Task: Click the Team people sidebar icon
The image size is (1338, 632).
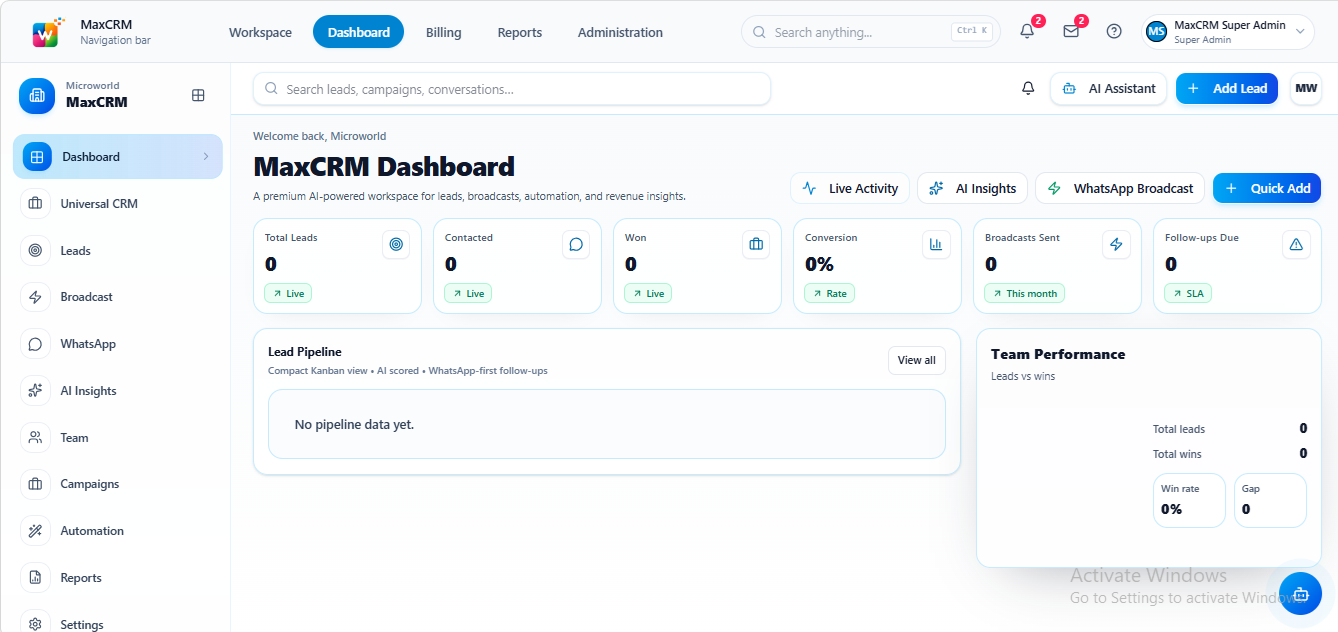Action: coord(35,437)
